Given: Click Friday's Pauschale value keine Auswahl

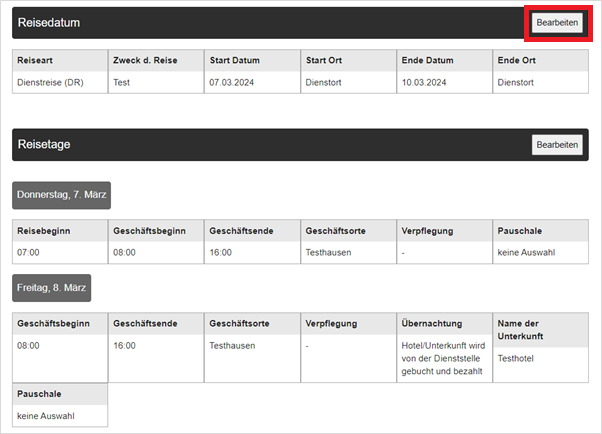Looking at the screenshot, I should pos(46,415).
